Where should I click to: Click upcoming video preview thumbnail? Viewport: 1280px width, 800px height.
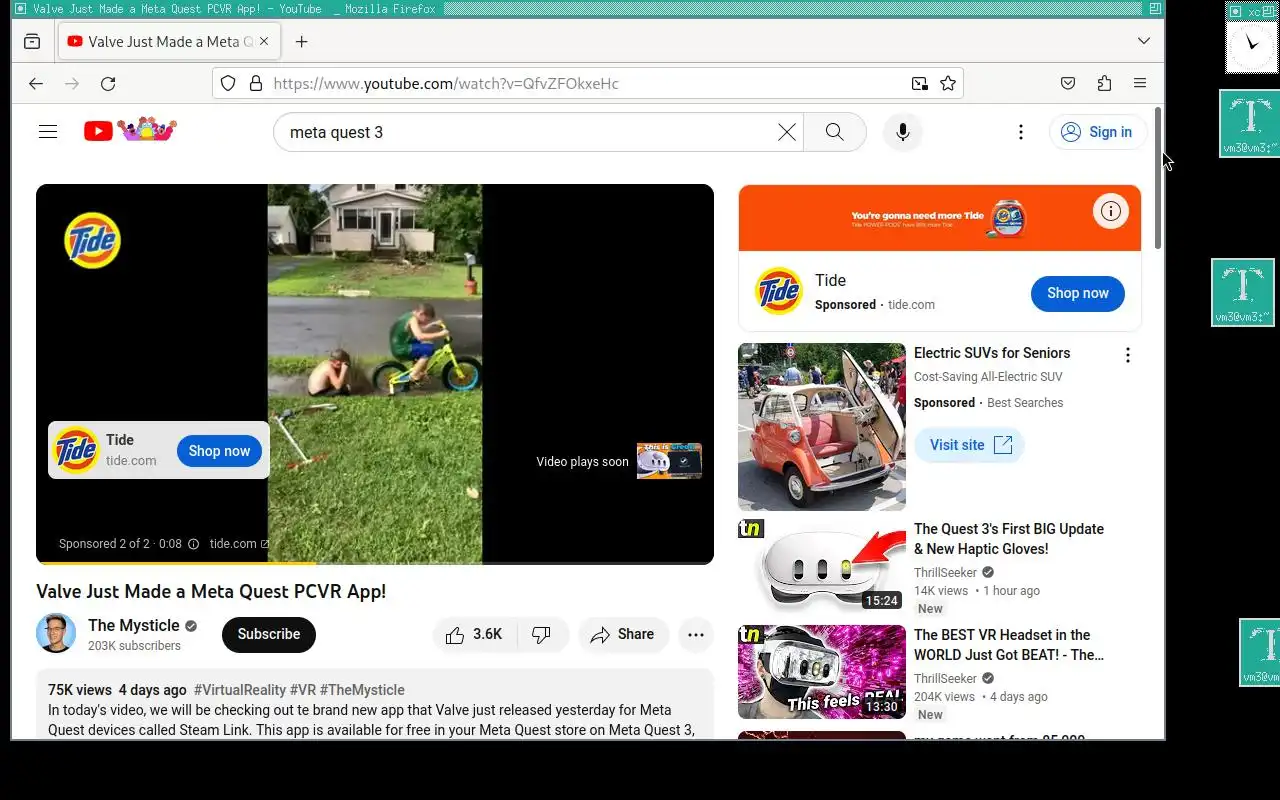point(669,461)
